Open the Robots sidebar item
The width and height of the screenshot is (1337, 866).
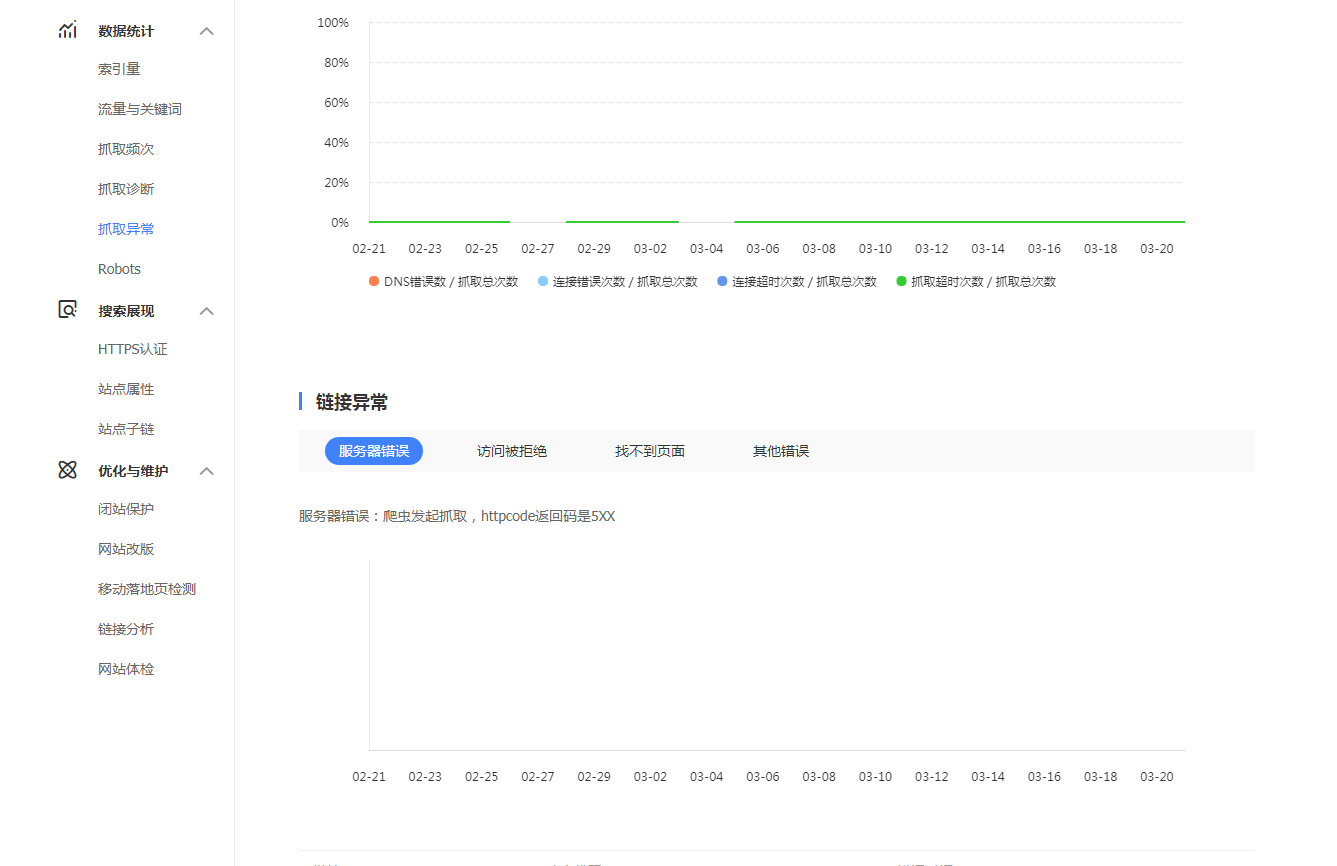click(x=119, y=269)
